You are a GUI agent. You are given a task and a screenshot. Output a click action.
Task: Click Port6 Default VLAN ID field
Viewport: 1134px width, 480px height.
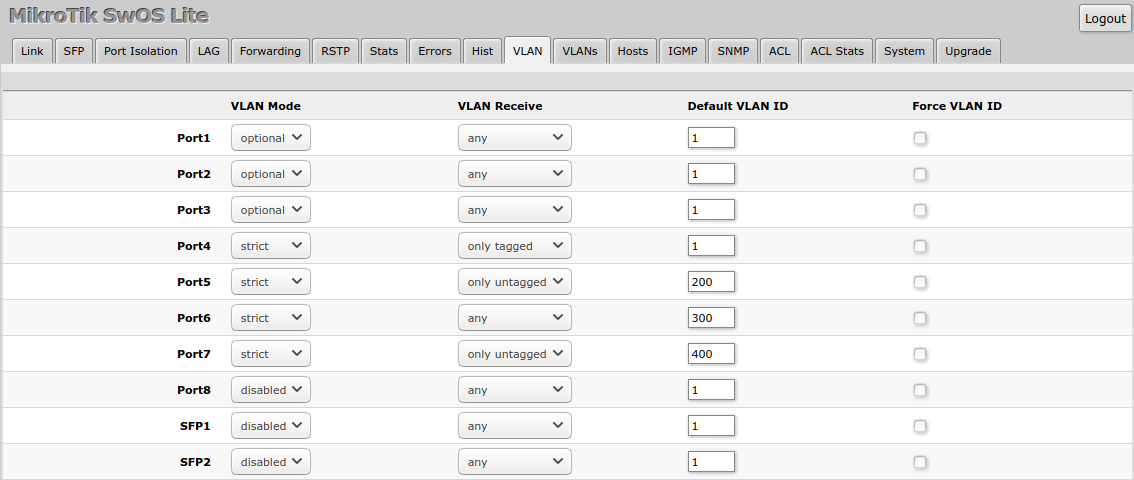[x=711, y=318]
